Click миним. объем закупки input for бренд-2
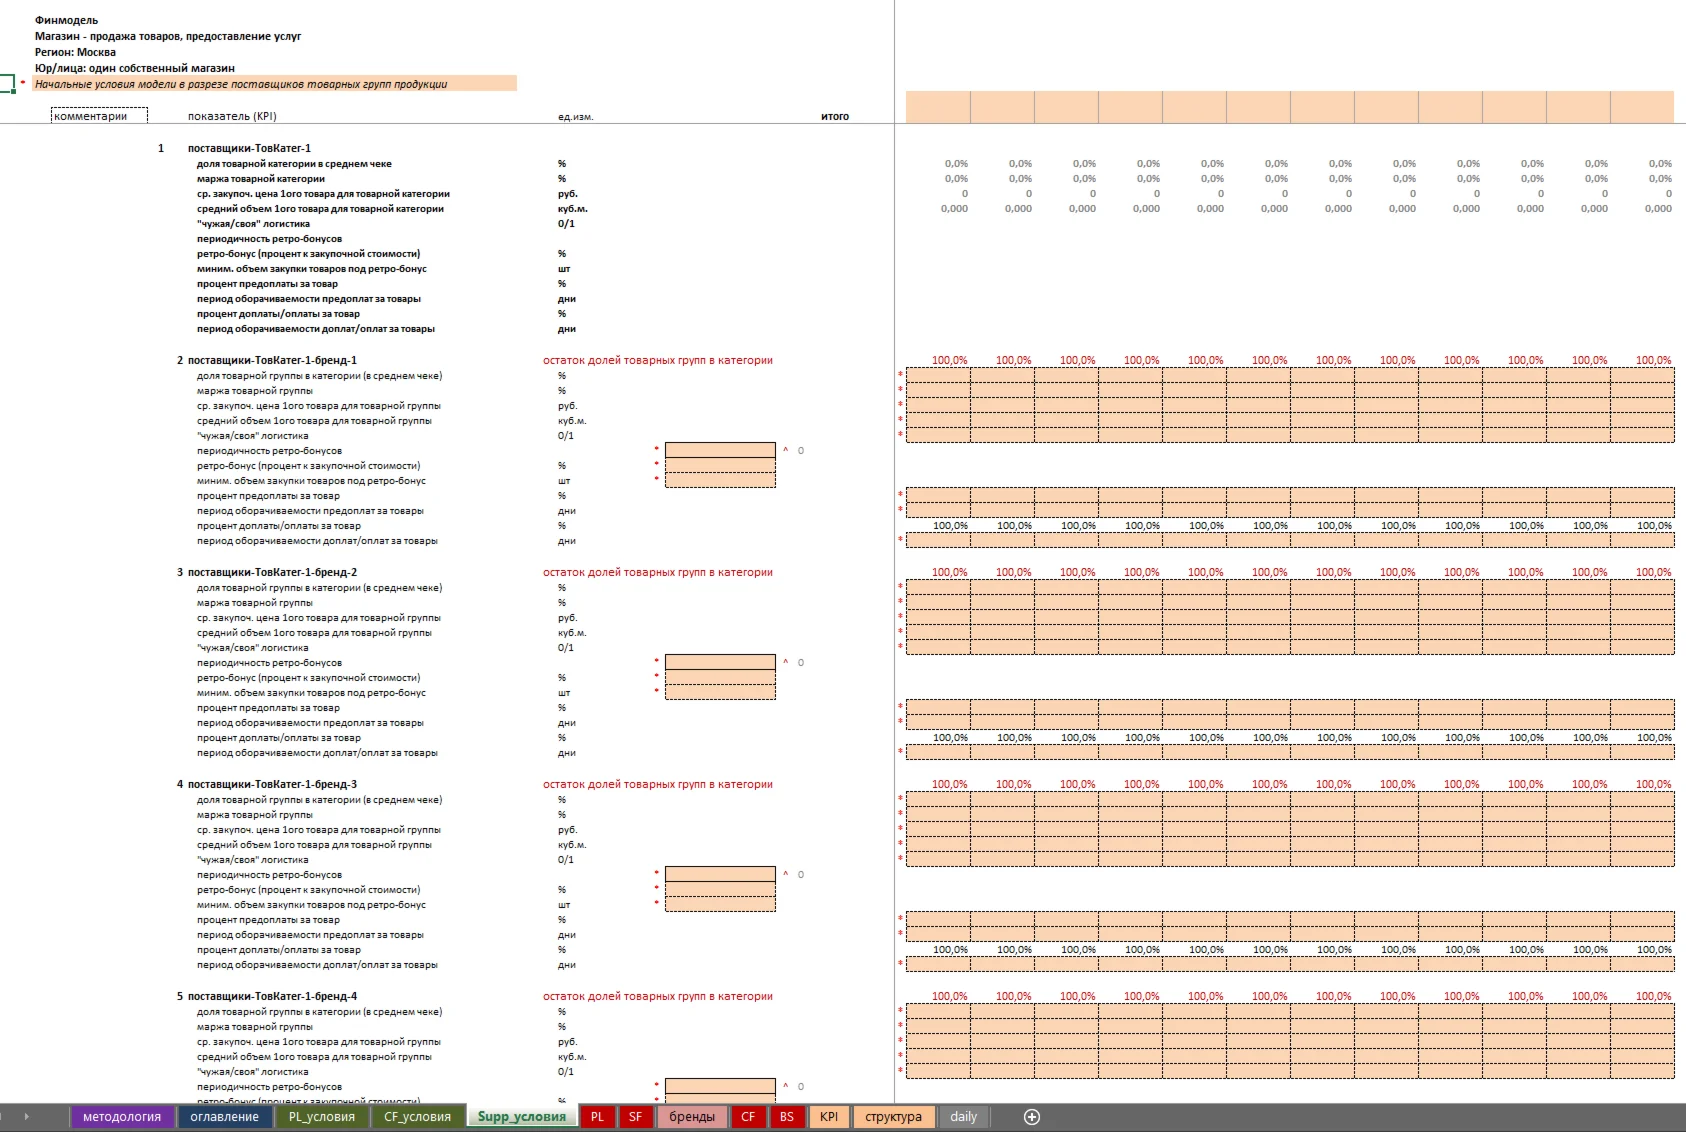 (720, 692)
